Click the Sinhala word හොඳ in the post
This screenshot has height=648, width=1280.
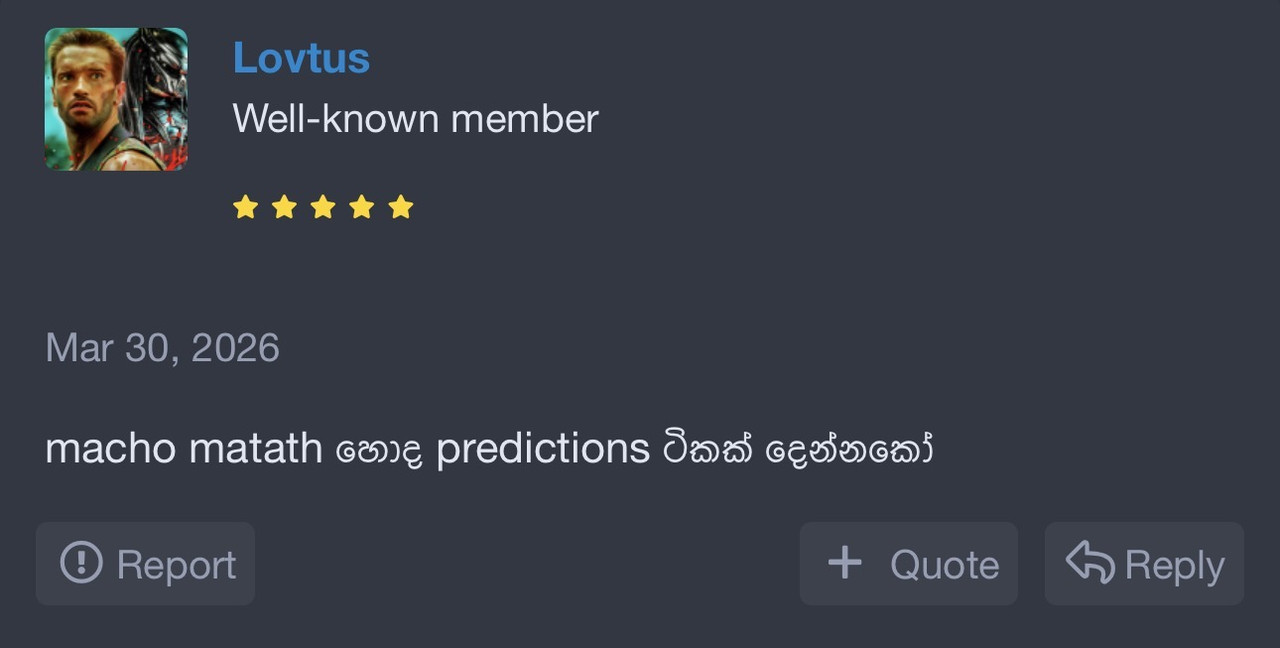coord(379,450)
